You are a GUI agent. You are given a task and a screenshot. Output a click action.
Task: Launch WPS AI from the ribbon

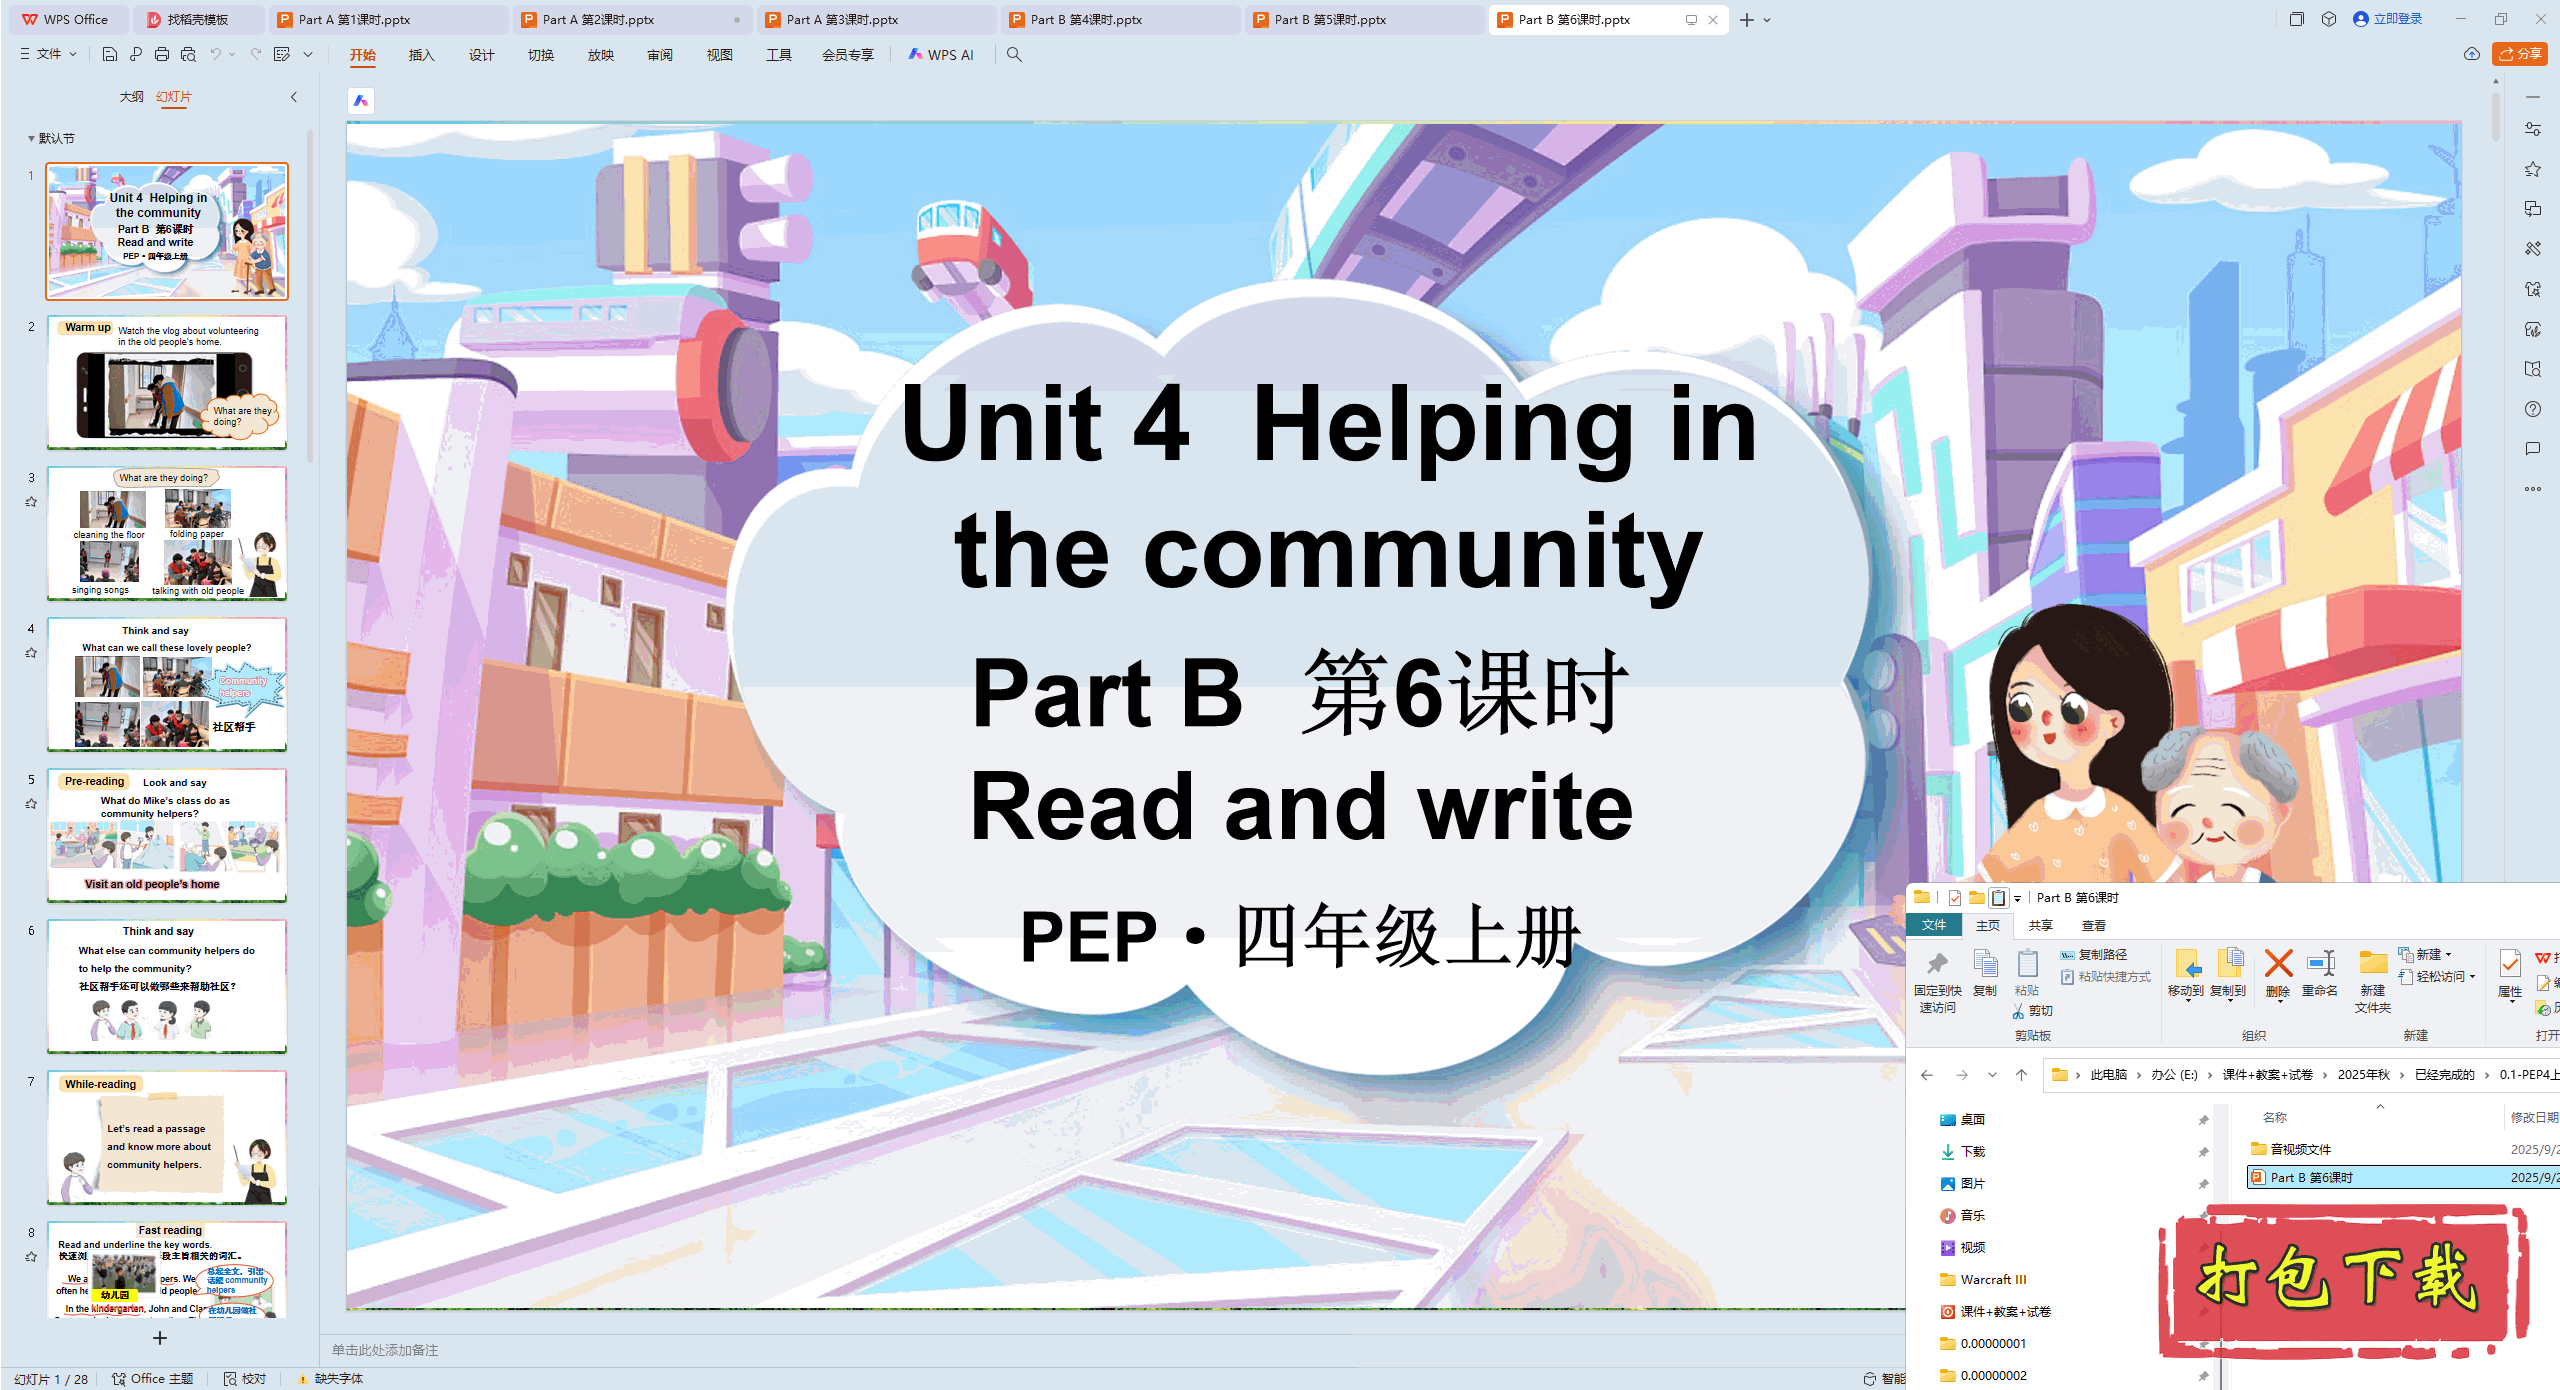pyautogui.click(x=941, y=55)
